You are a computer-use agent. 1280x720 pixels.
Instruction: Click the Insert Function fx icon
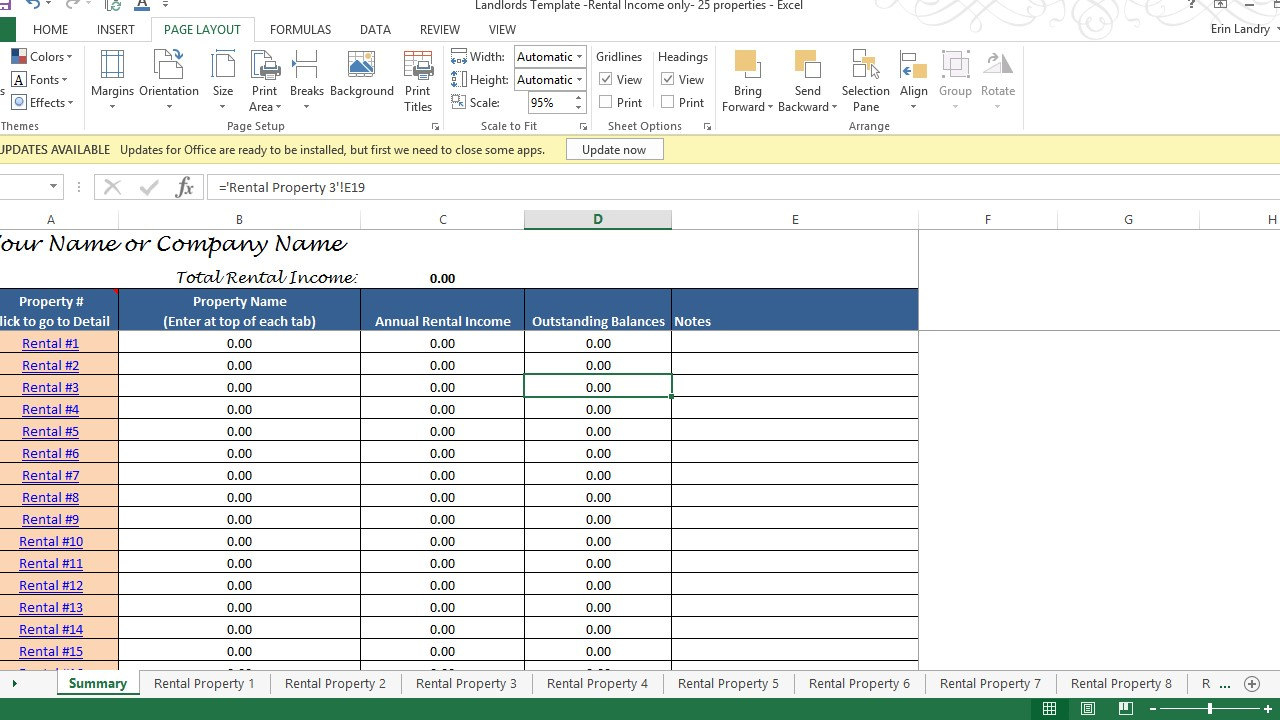(184, 187)
